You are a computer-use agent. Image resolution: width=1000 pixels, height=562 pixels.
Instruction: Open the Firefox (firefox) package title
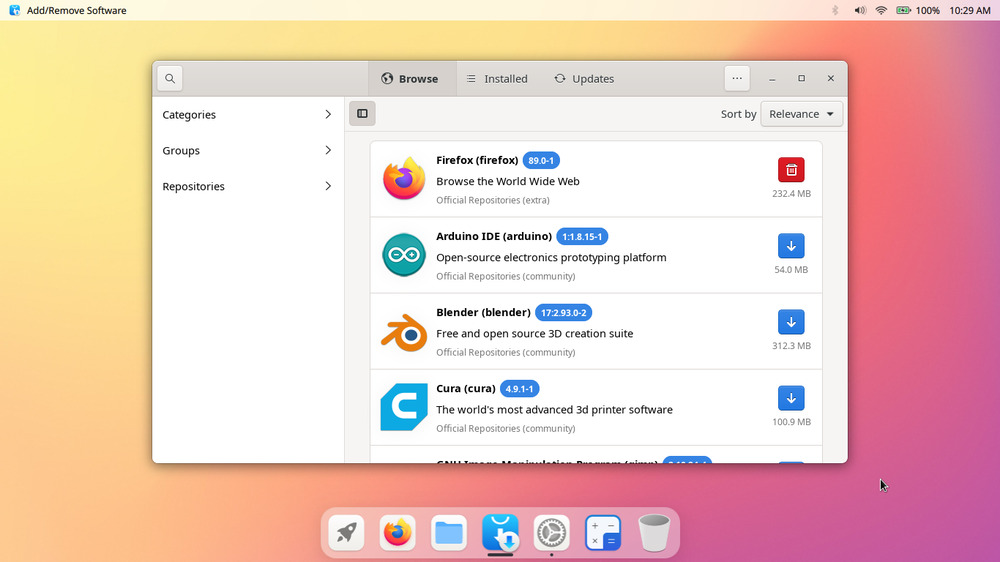point(477,160)
